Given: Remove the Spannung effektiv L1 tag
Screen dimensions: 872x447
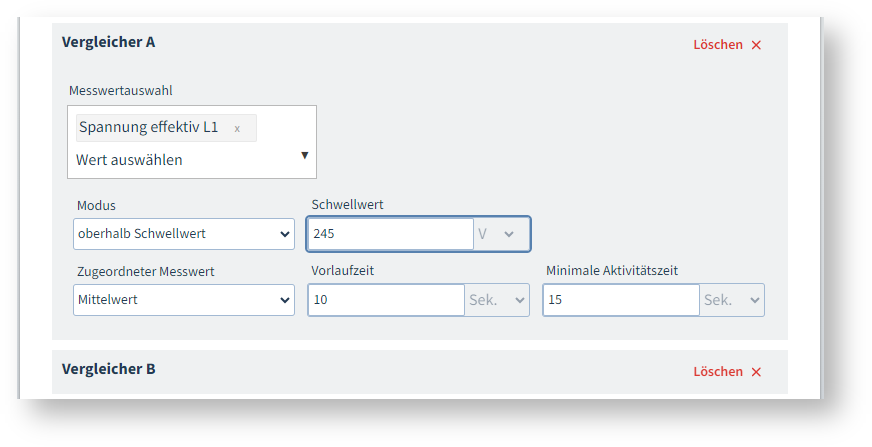Looking at the screenshot, I should [237, 128].
